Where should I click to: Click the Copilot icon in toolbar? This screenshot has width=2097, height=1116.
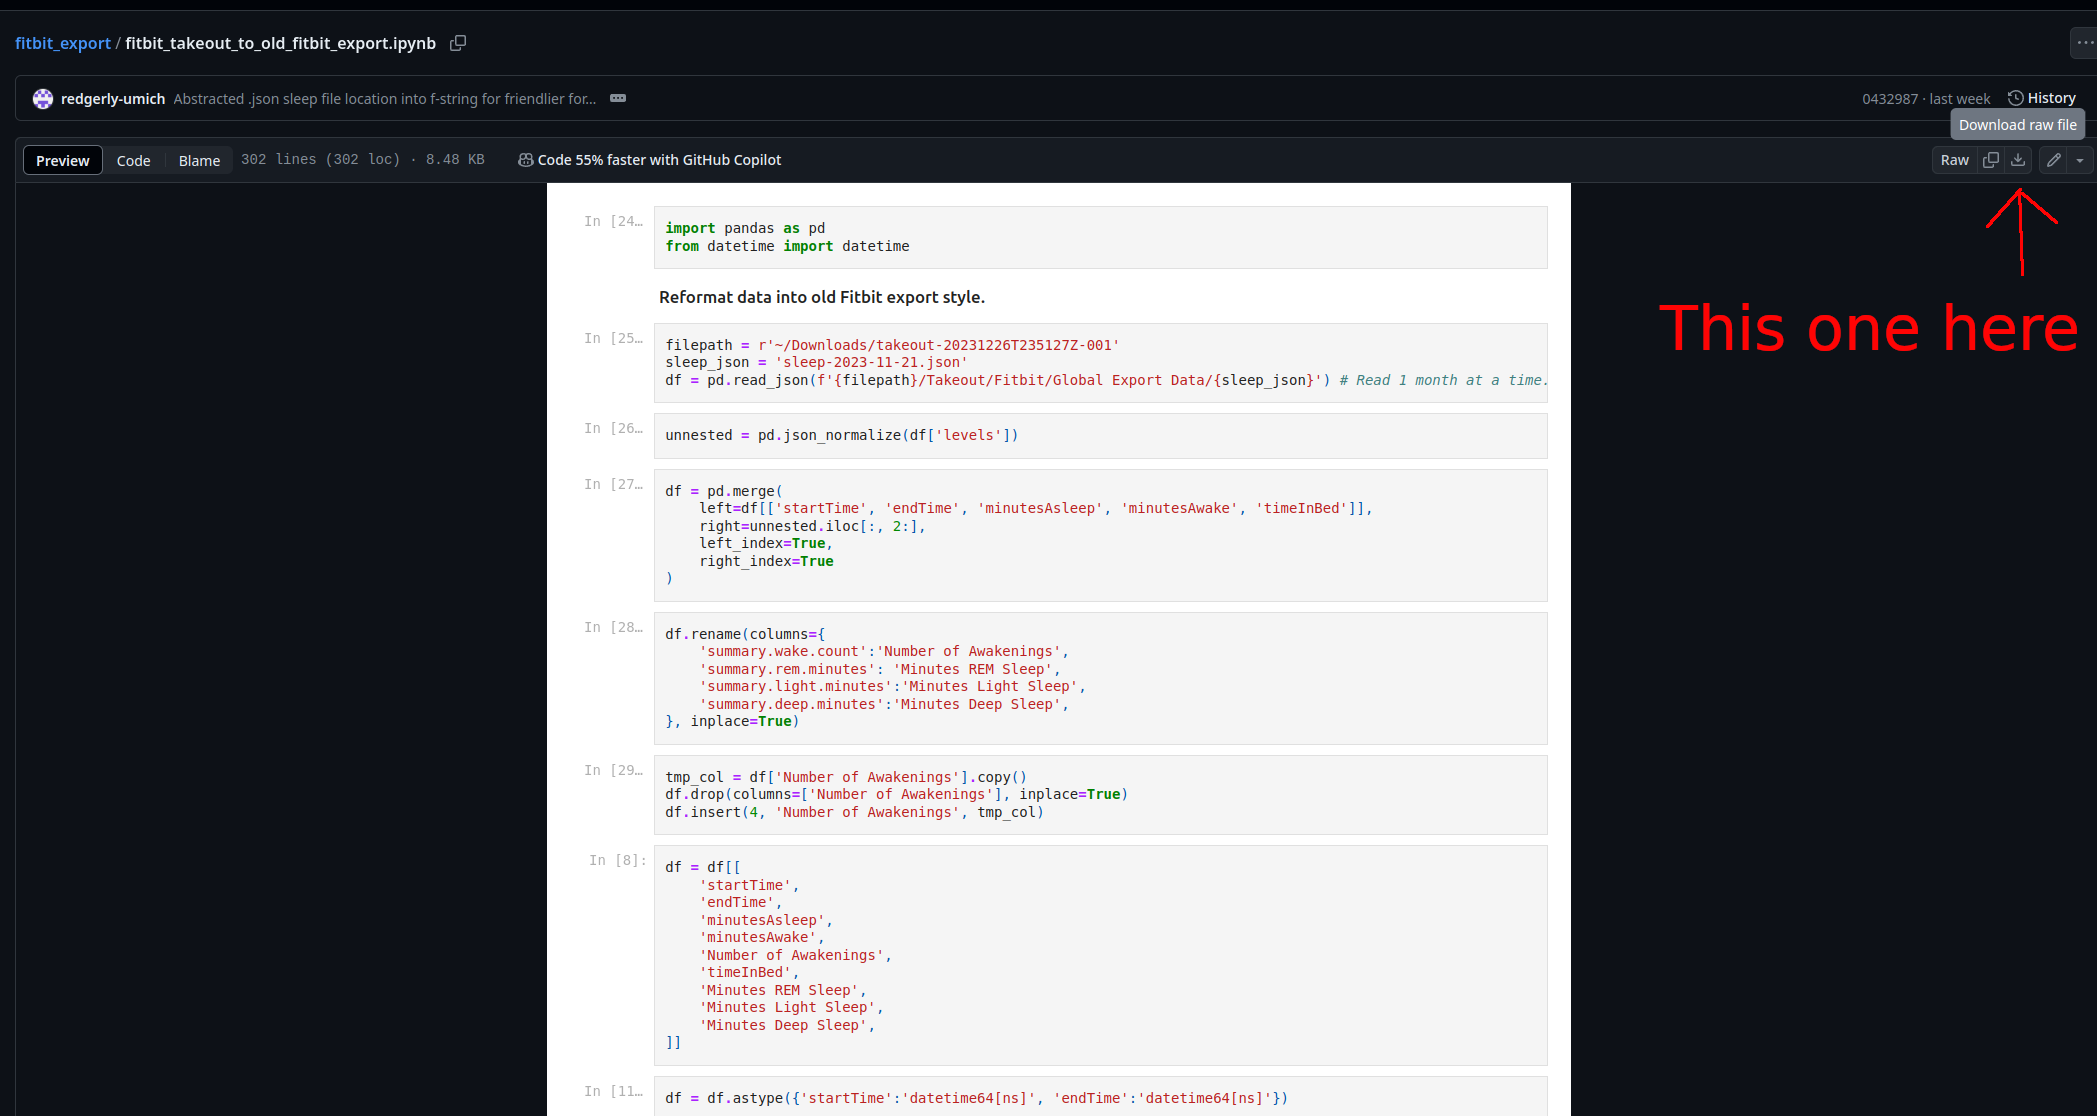[525, 160]
